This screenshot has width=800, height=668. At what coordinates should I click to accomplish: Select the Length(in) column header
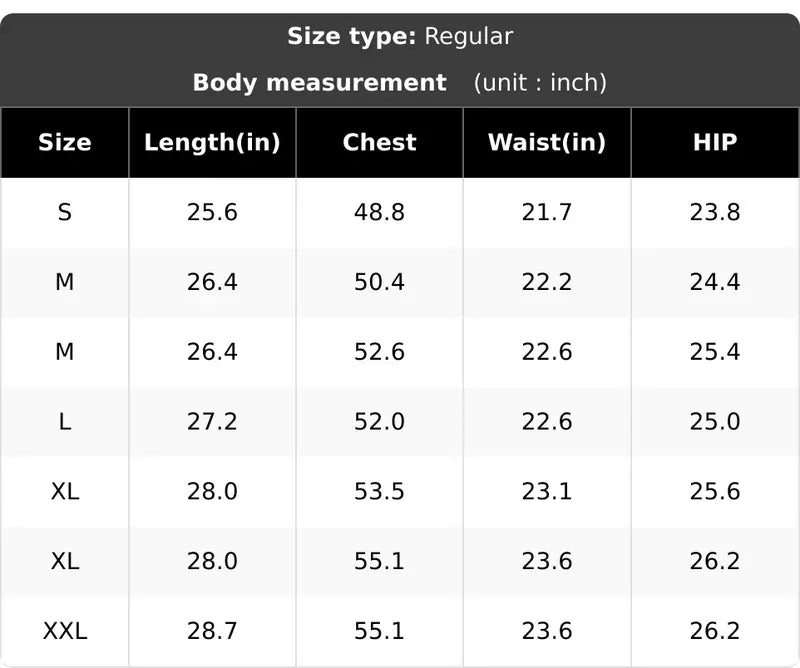click(212, 142)
